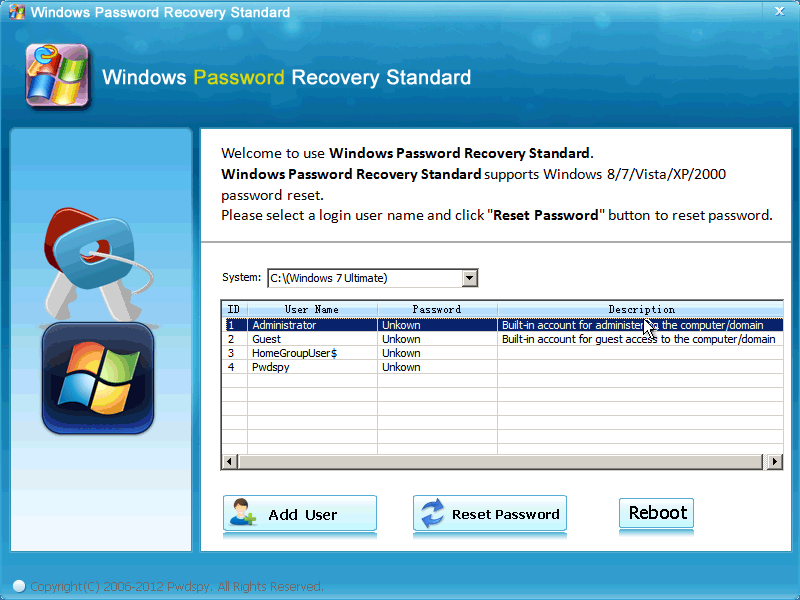Click the Password column header

point(437,309)
